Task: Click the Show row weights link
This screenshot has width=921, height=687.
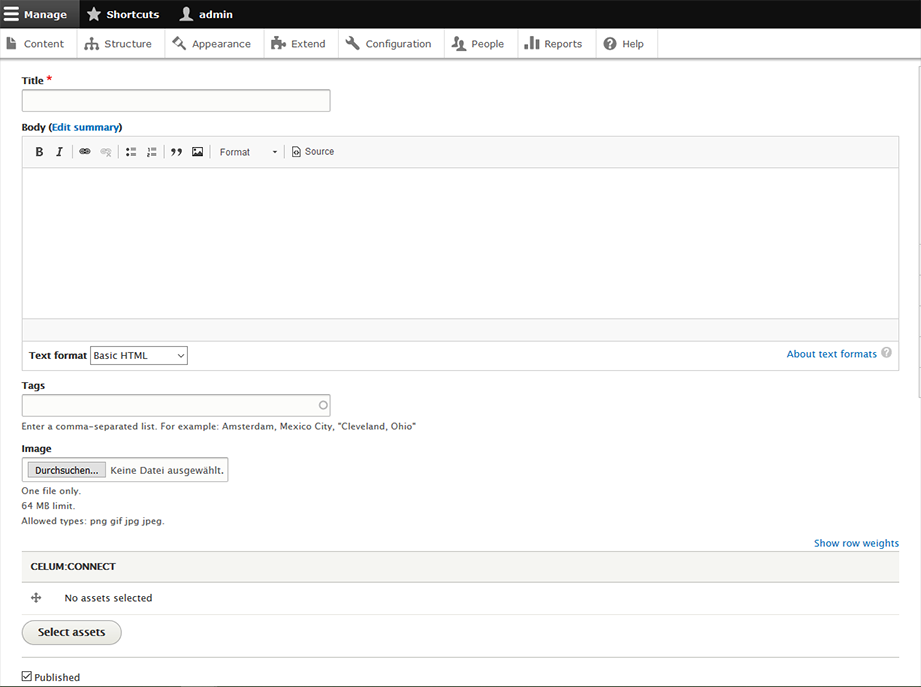Action: tap(856, 543)
